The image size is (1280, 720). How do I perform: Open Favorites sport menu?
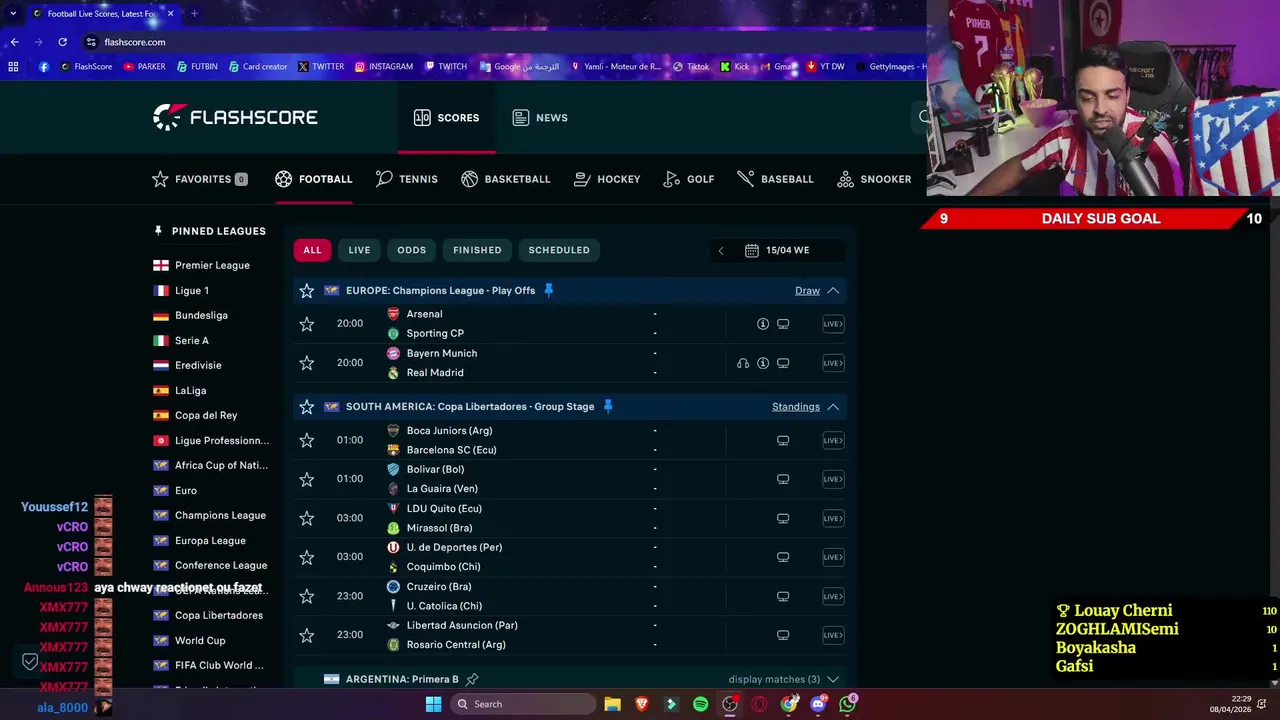(200, 179)
